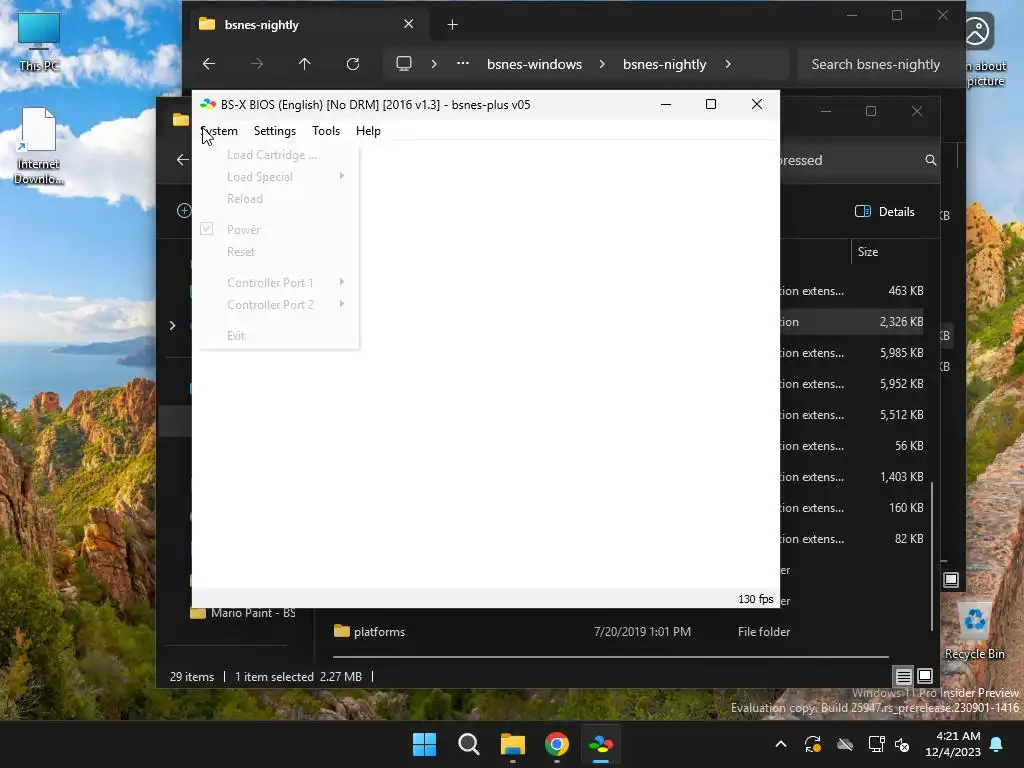1024x768 pixels.
Task: Go up one folder in bsnes-nightly window
Action: pos(304,64)
